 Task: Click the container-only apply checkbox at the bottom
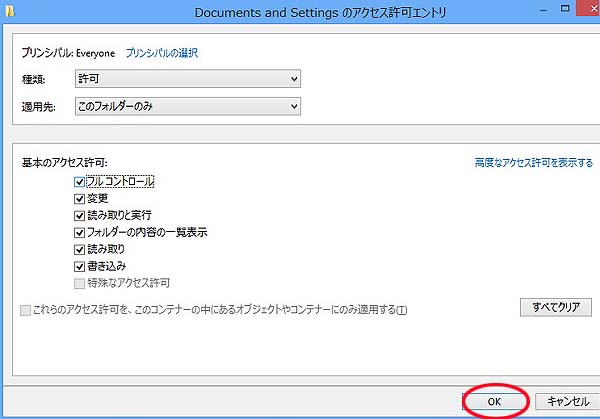point(26,310)
